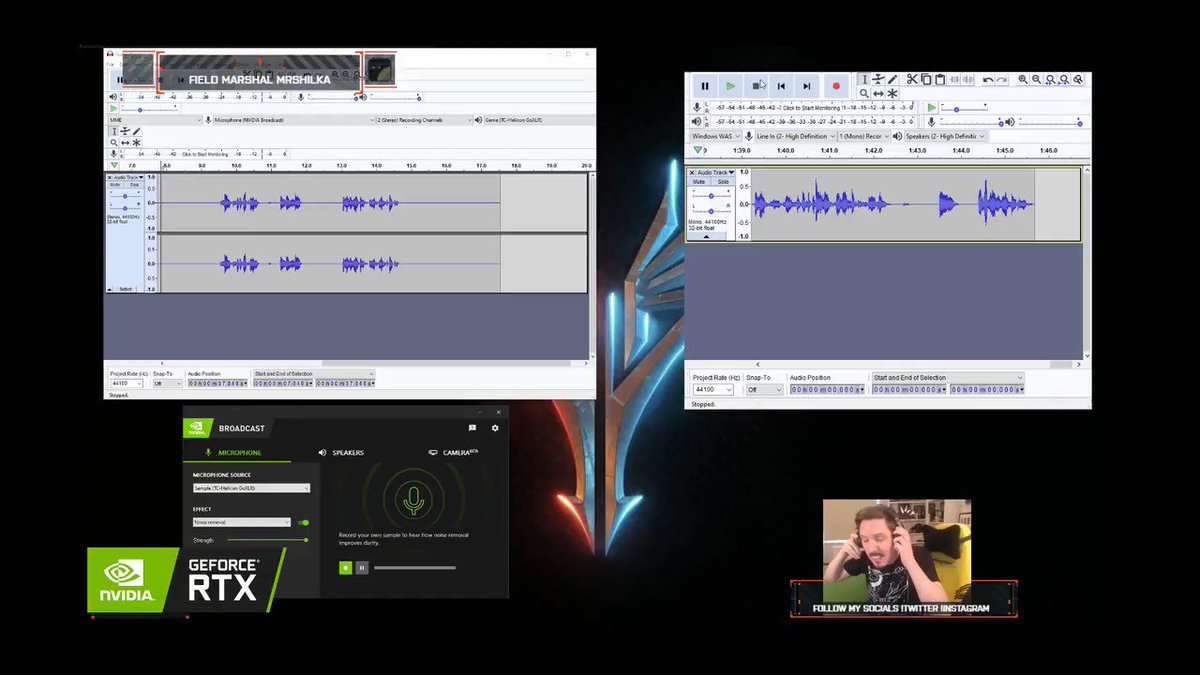The height and width of the screenshot is (675, 1200).
Task: Mute the Audio Track in right Audacity
Action: [700, 182]
